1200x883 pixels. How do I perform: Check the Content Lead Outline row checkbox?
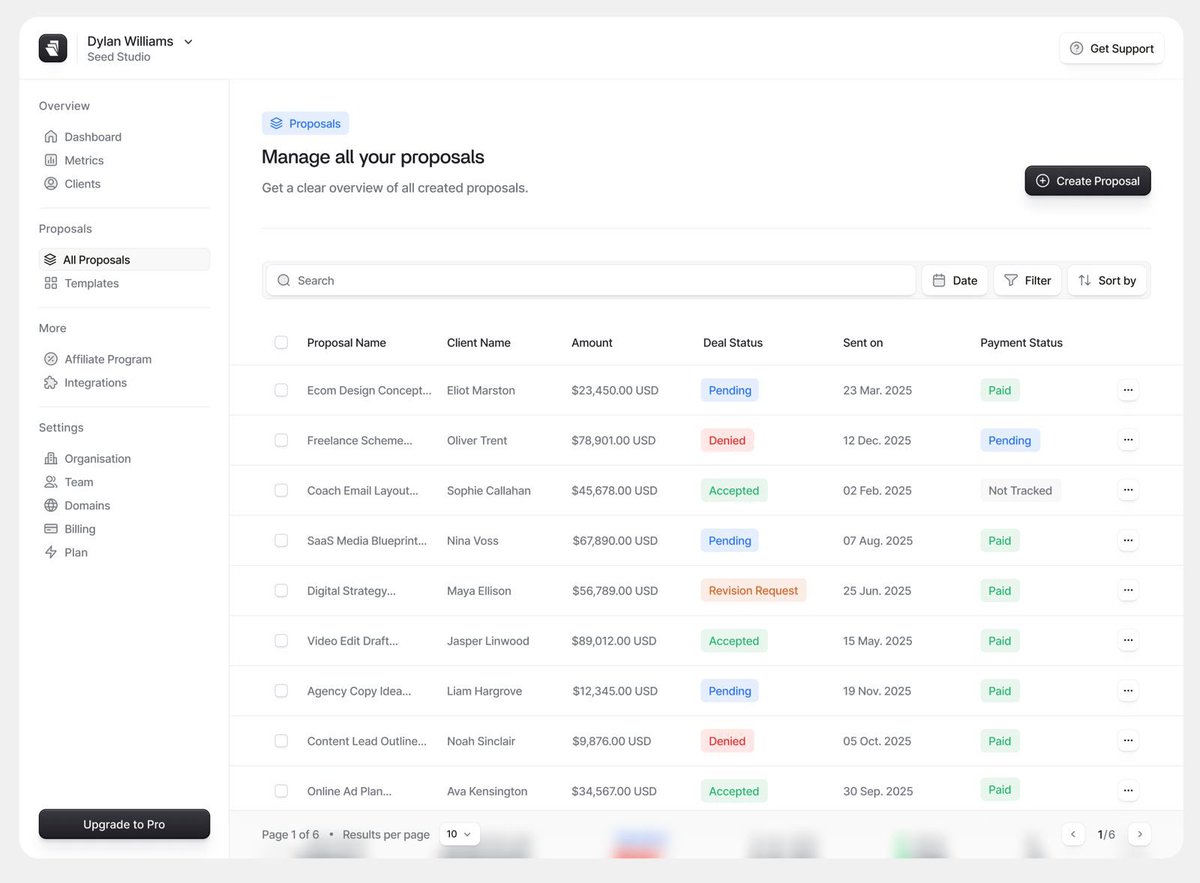tap(281, 741)
